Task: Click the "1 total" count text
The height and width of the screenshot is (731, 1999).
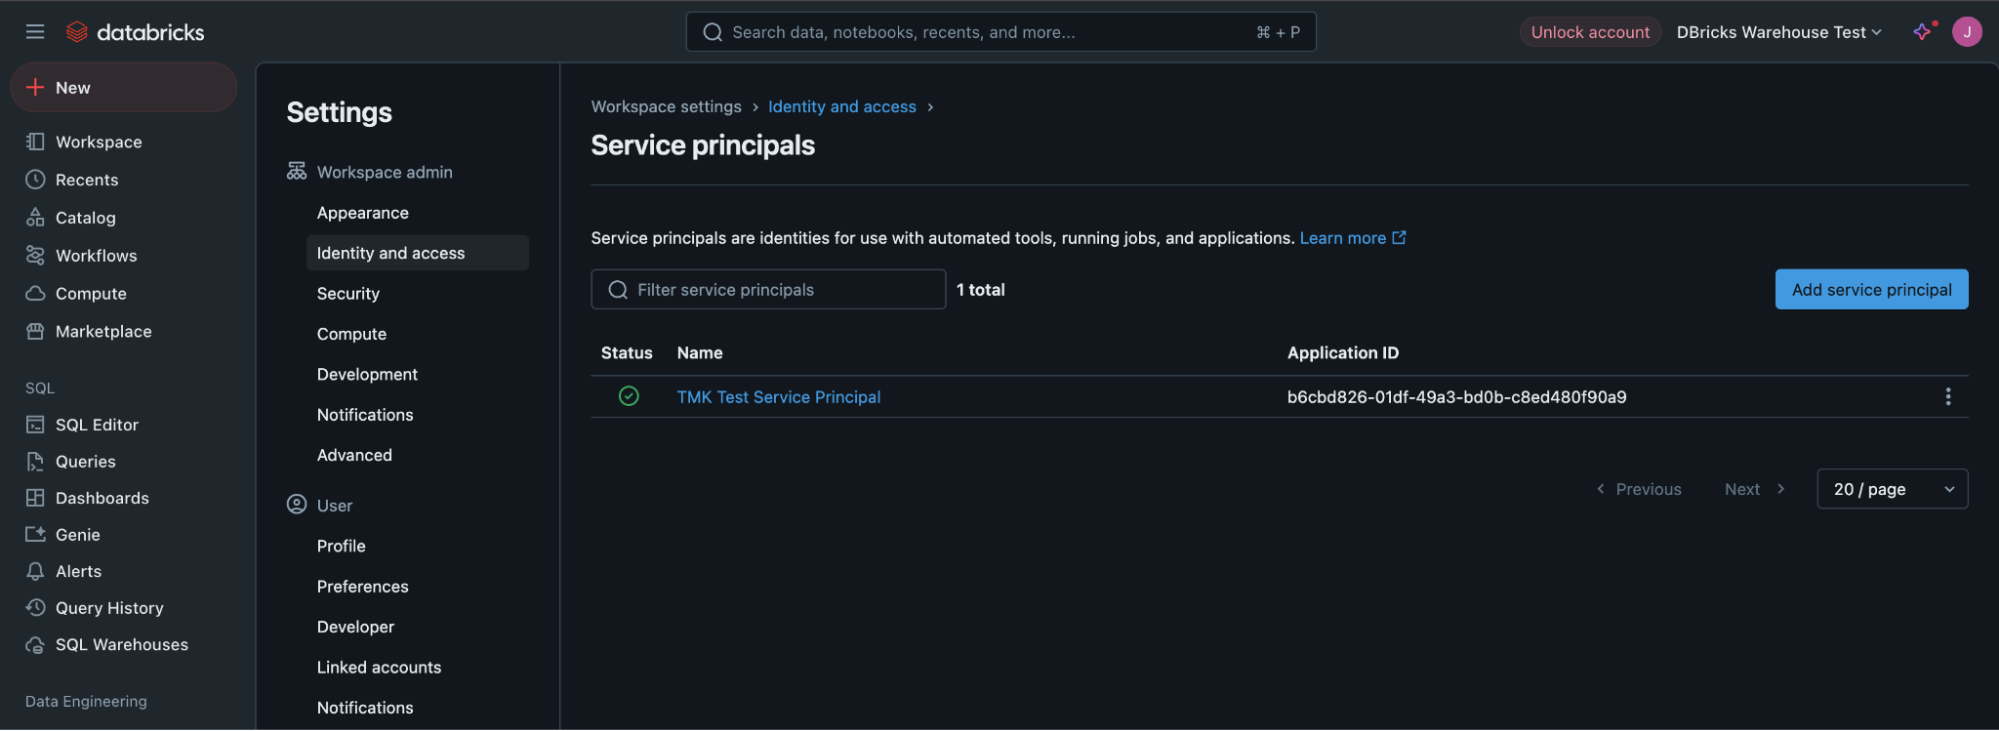Action: (x=980, y=290)
